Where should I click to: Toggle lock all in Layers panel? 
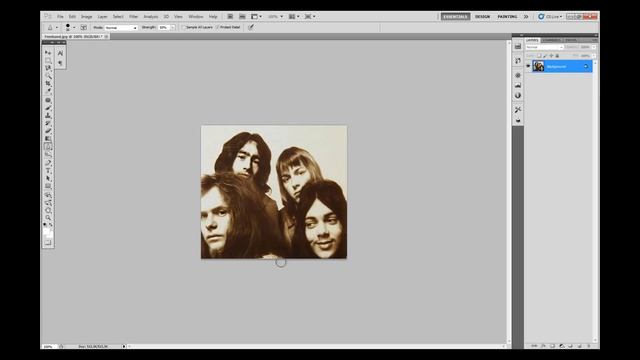(x=557, y=56)
